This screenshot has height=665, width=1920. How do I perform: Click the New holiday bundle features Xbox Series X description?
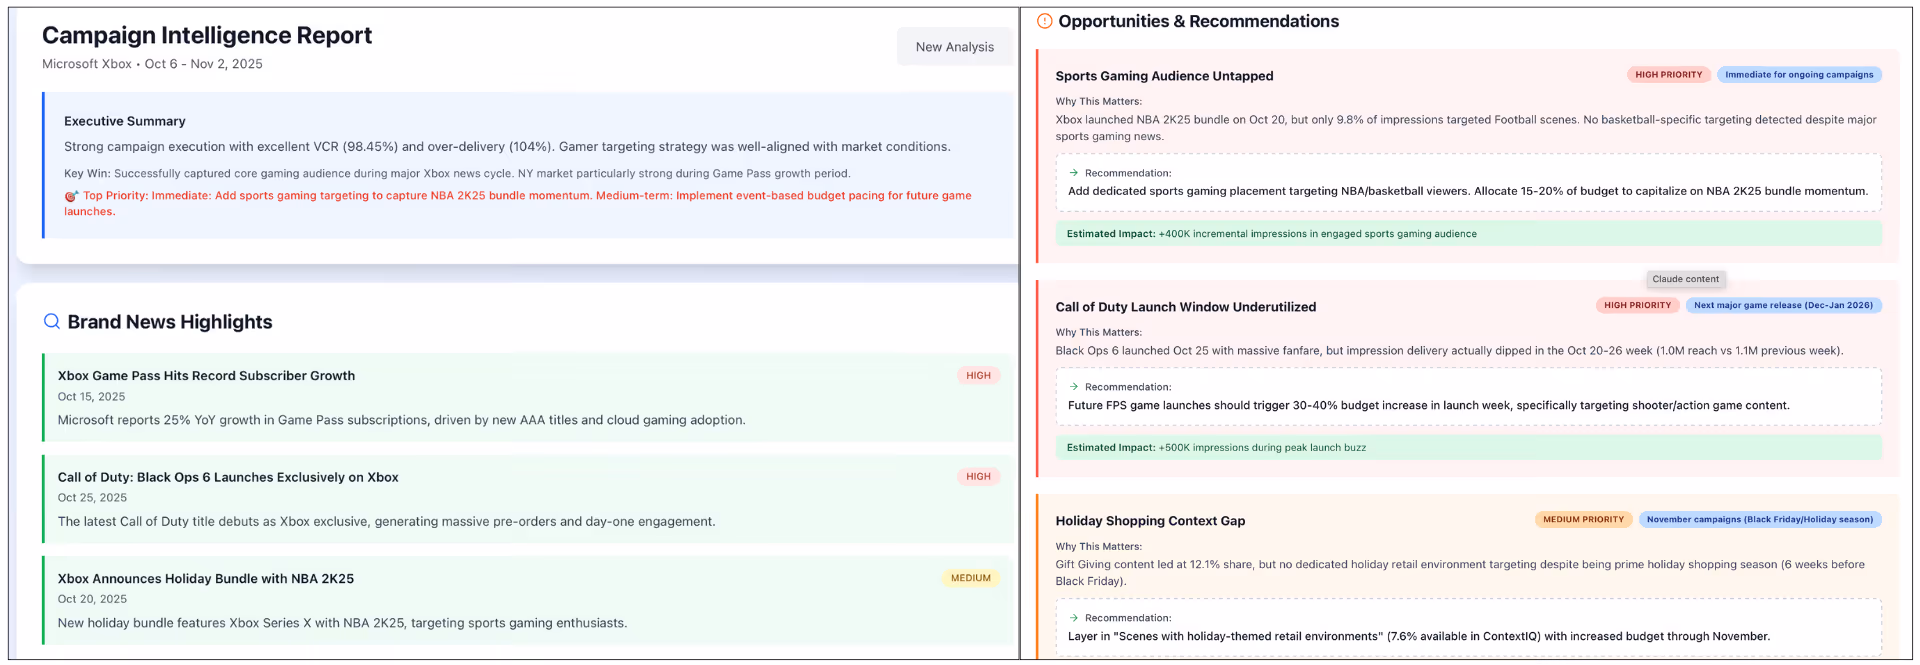click(342, 623)
